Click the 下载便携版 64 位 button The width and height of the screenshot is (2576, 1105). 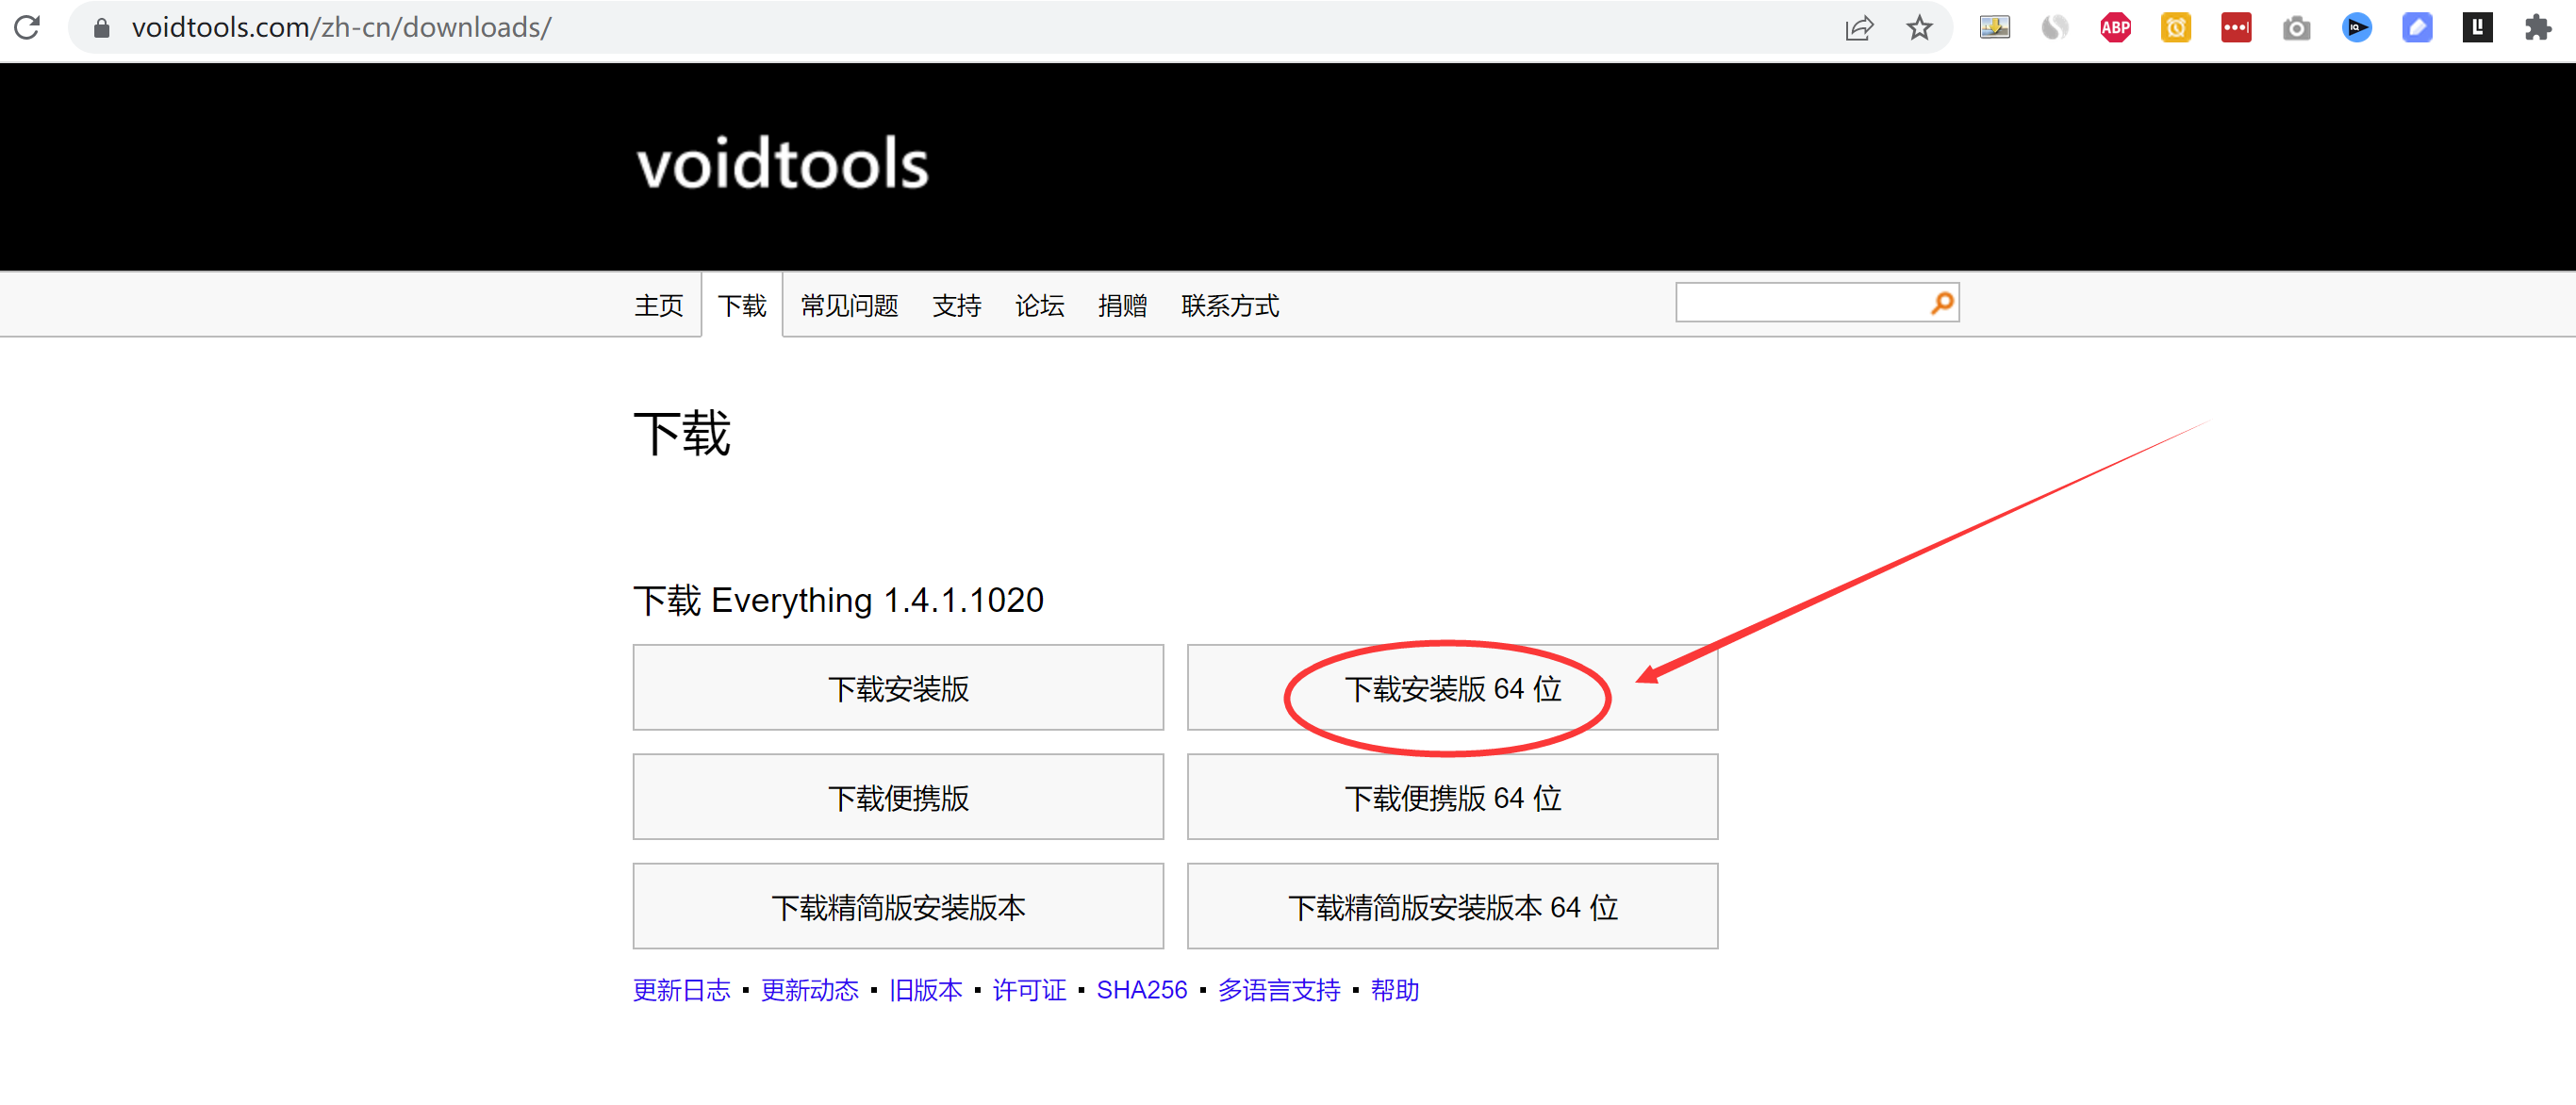(x=1452, y=797)
